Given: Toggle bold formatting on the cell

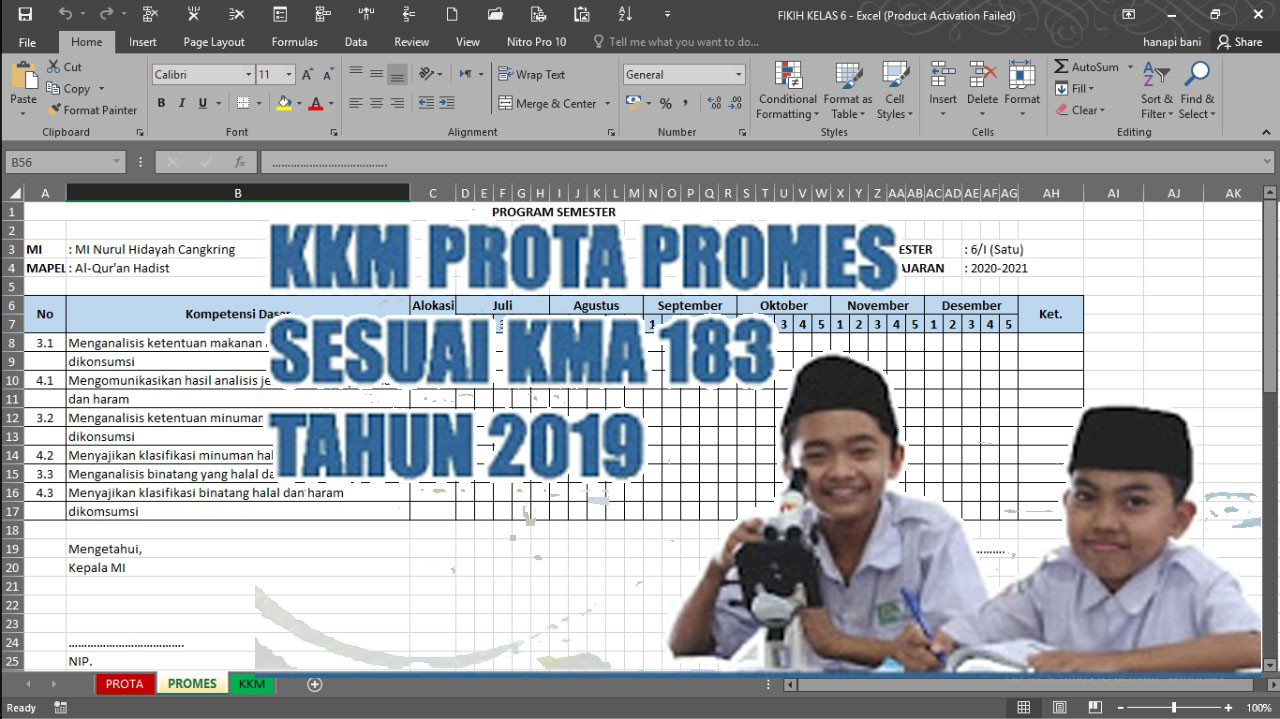Looking at the screenshot, I should (160, 103).
